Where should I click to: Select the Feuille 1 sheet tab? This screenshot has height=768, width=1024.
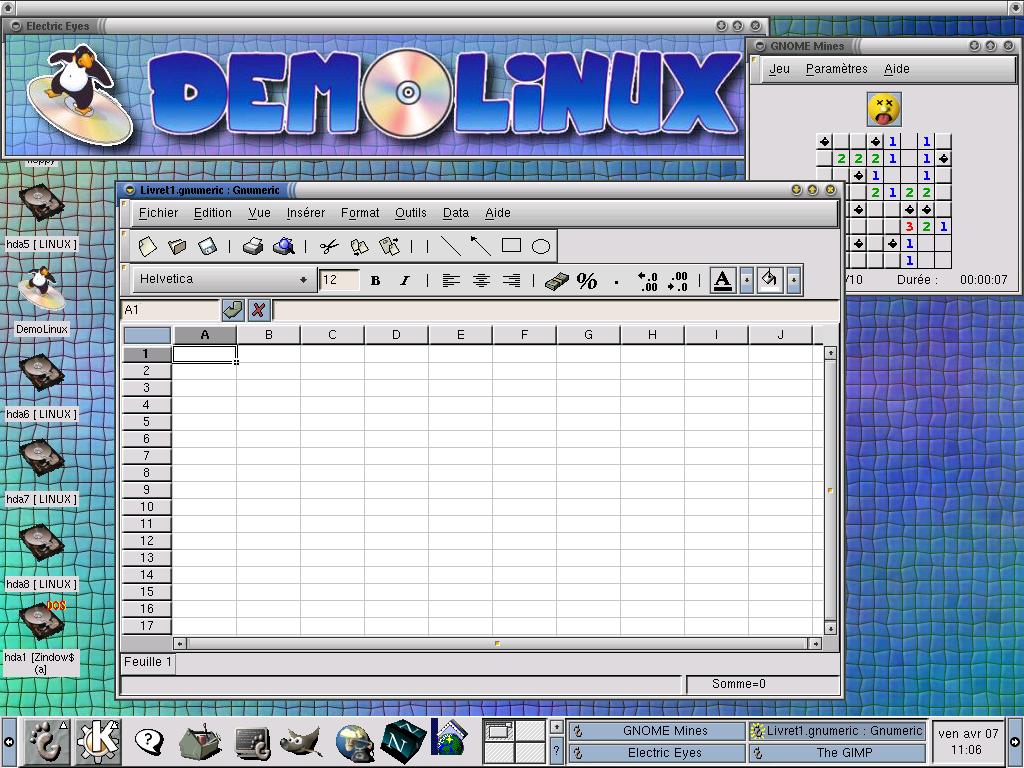[x=148, y=662]
